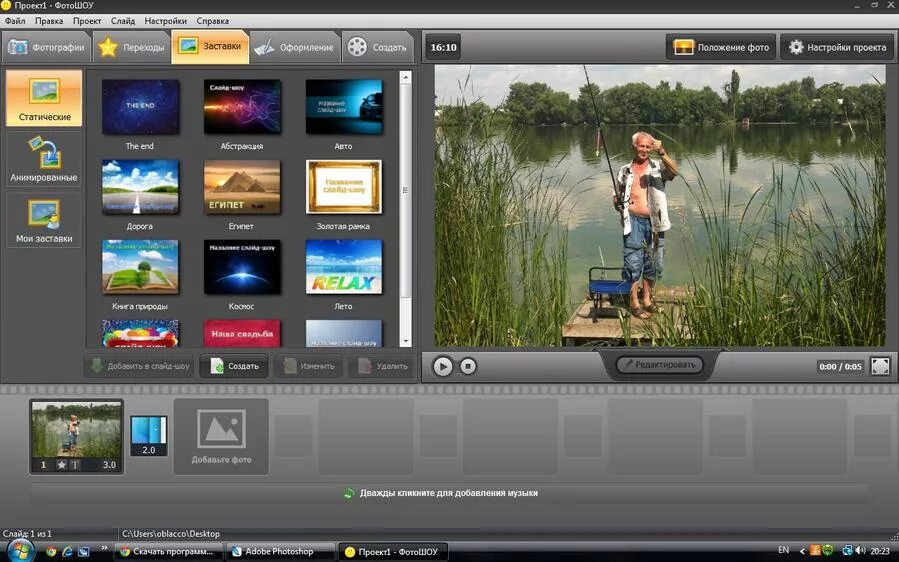Viewport: 899px width, 562px height.
Task: Play the slideshow preview
Action: 442,366
